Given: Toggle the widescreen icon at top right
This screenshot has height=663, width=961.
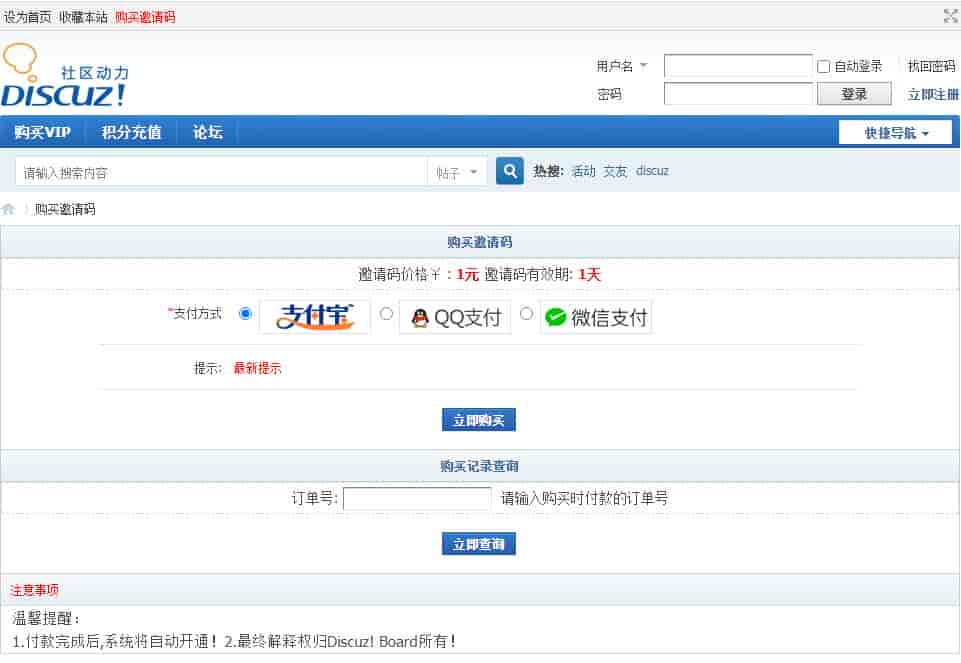Looking at the screenshot, I should pyautogui.click(x=950, y=15).
